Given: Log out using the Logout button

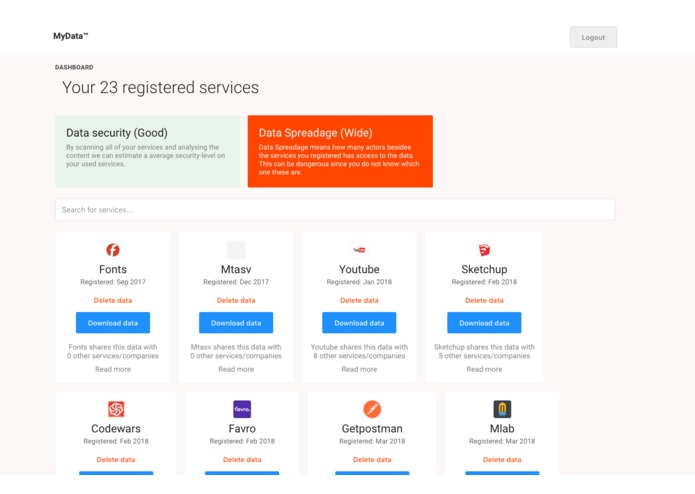Looking at the screenshot, I should pos(593,37).
